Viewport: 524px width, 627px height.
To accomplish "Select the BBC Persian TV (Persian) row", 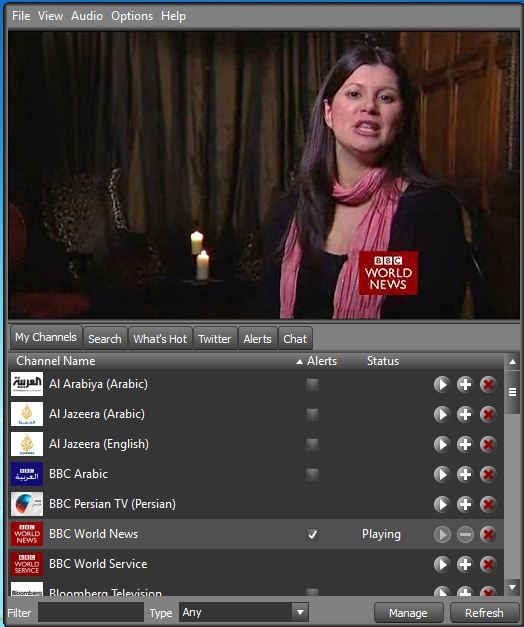I will [256, 504].
